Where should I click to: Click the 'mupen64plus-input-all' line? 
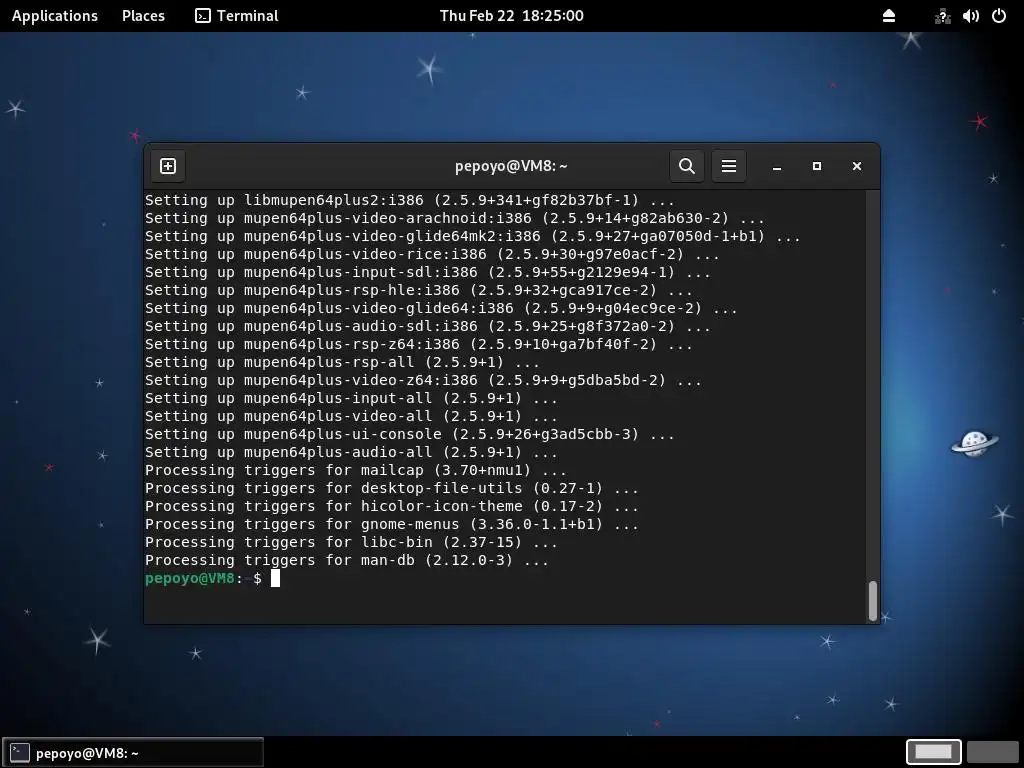click(x=351, y=398)
